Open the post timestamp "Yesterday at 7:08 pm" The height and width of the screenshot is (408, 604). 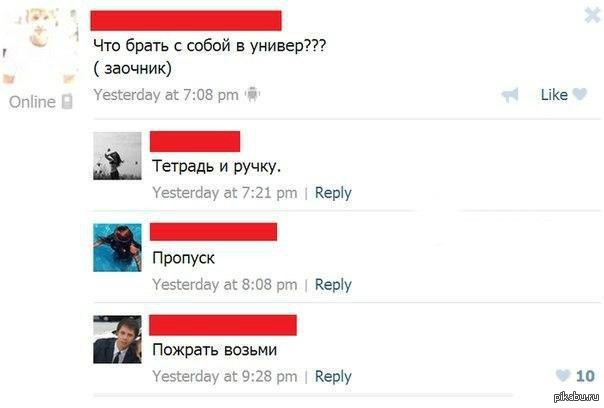click(165, 95)
